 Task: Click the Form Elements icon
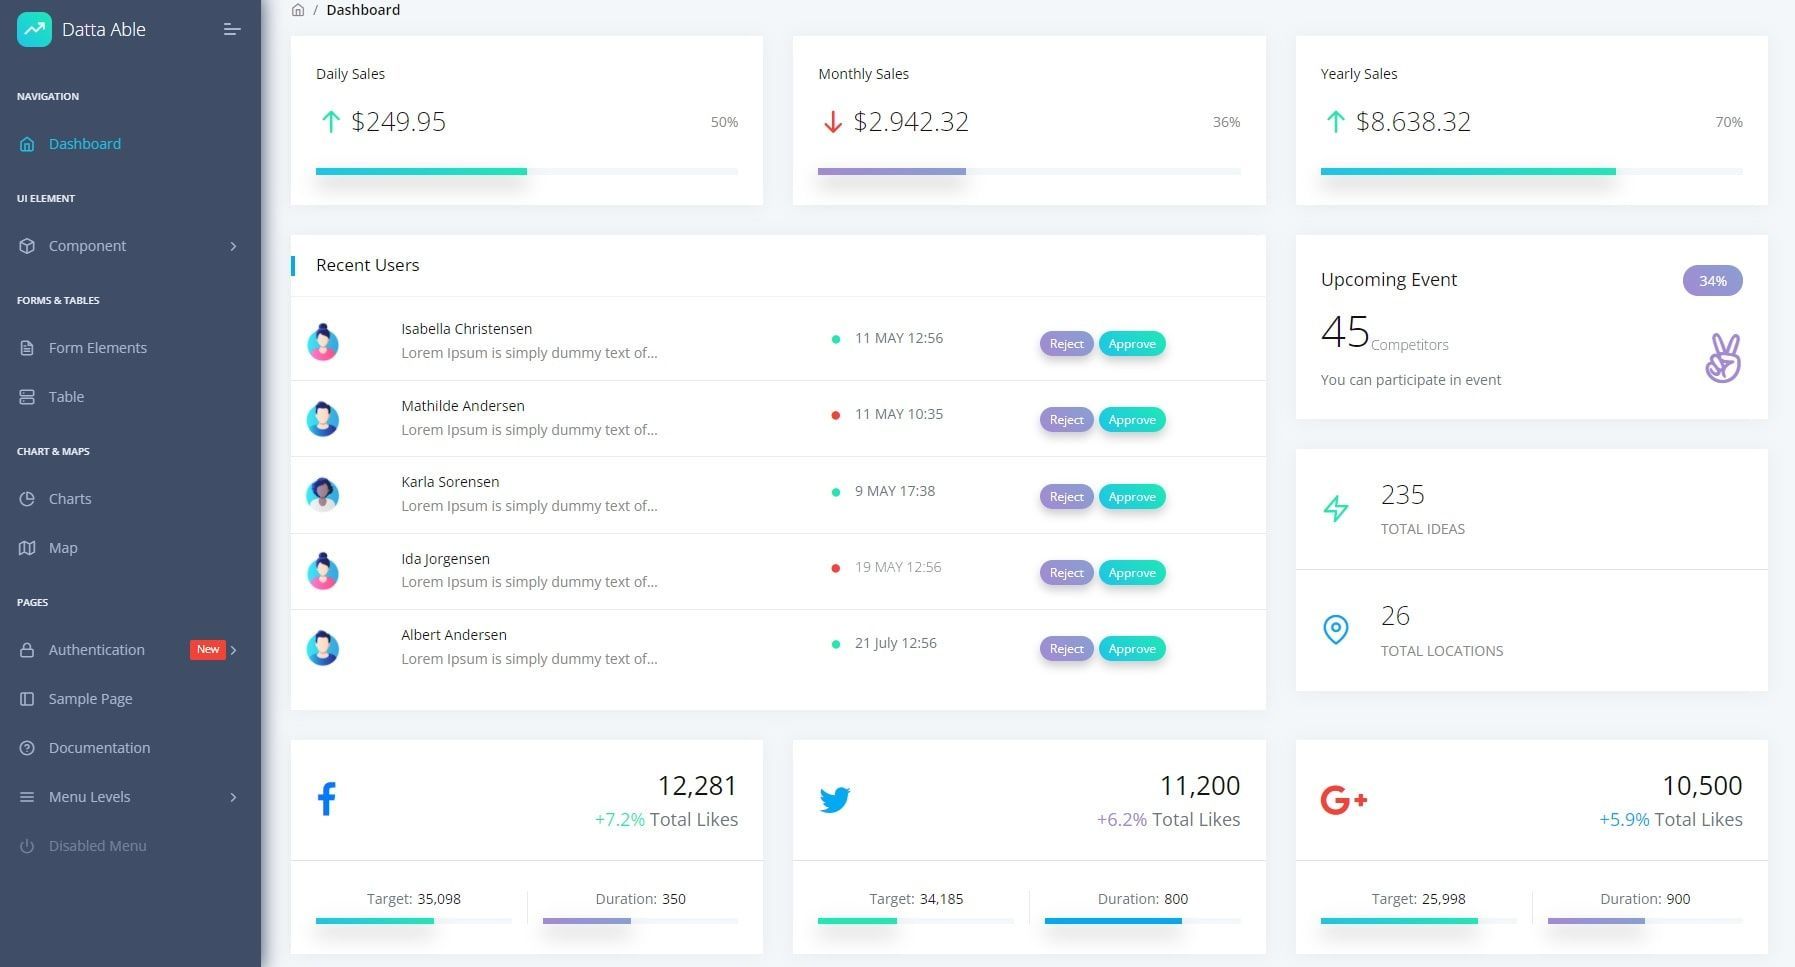[x=27, y=347]
